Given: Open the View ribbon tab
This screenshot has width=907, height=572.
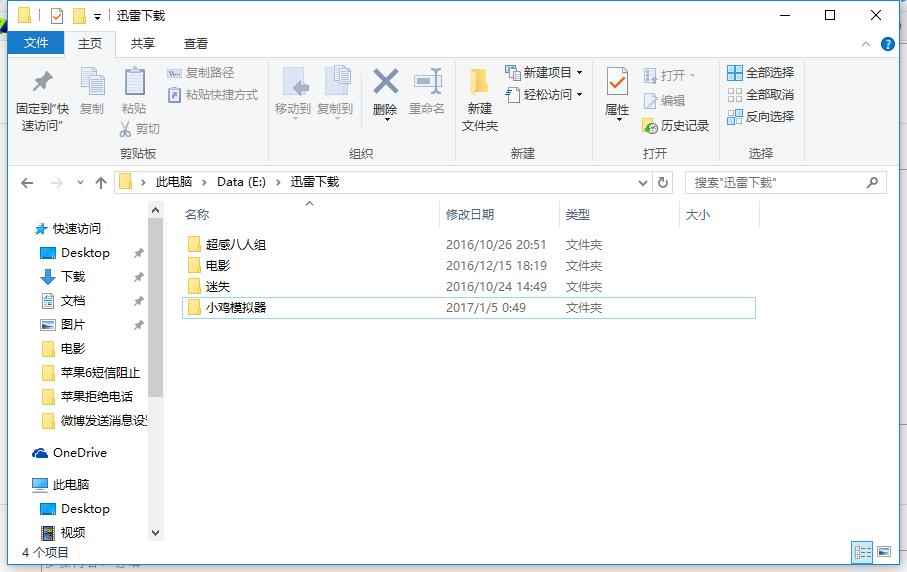Looking at the screenshot, I should click(196, 43).
